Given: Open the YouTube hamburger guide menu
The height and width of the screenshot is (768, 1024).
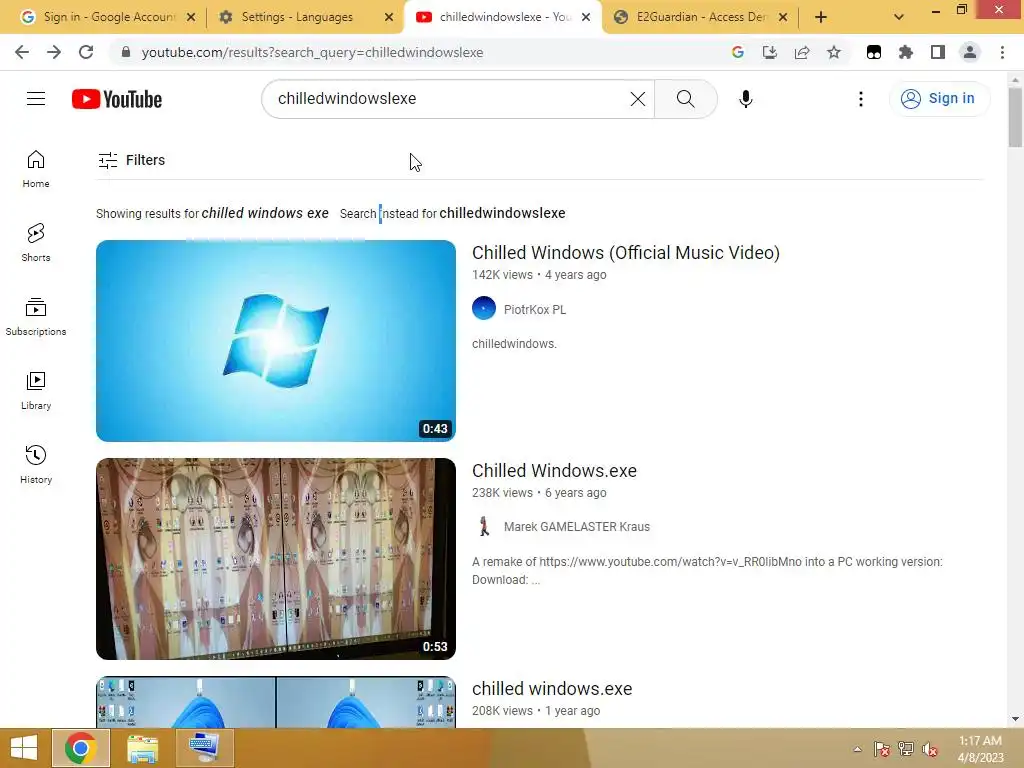Looking at the screenshot, I should [36, 99].
